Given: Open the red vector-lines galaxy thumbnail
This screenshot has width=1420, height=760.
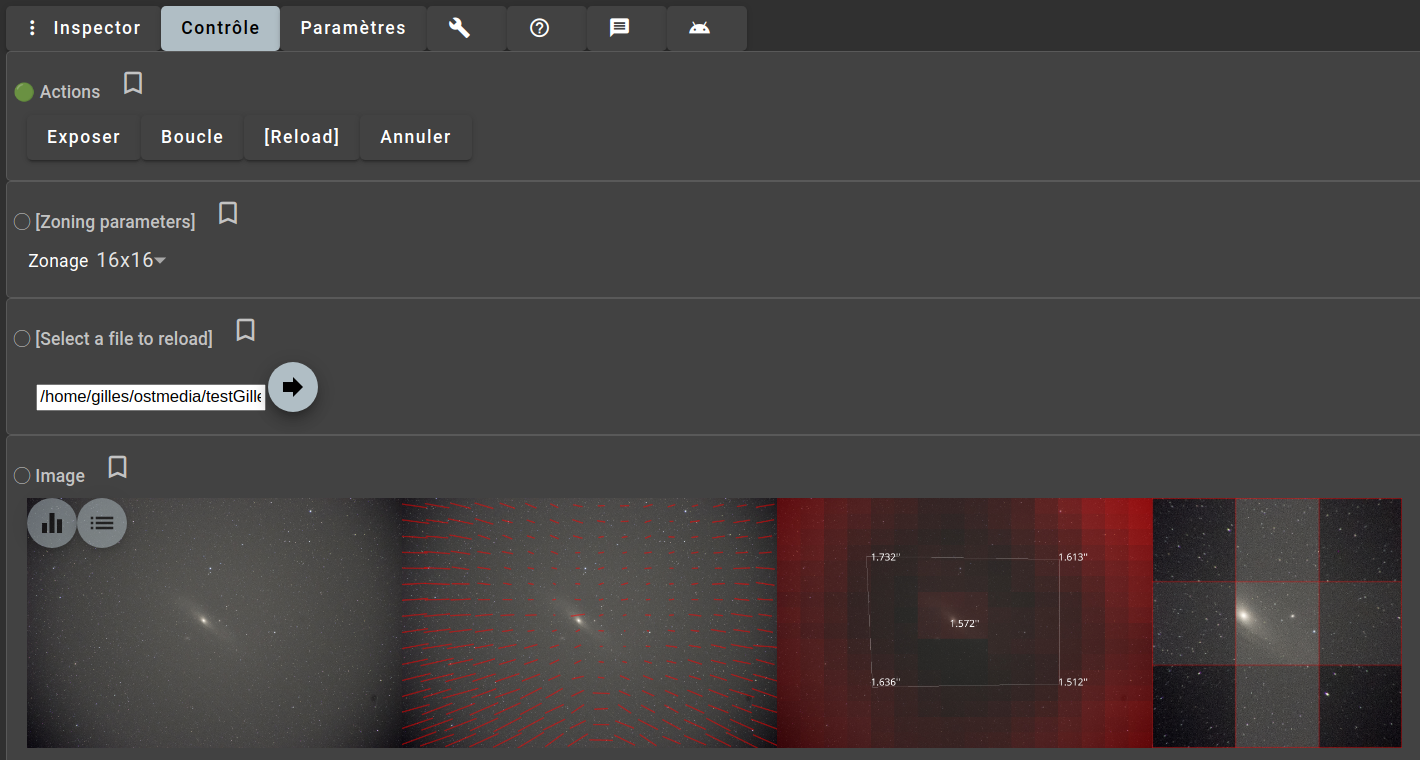Looking at the screenshot, I should pos(590,622).
